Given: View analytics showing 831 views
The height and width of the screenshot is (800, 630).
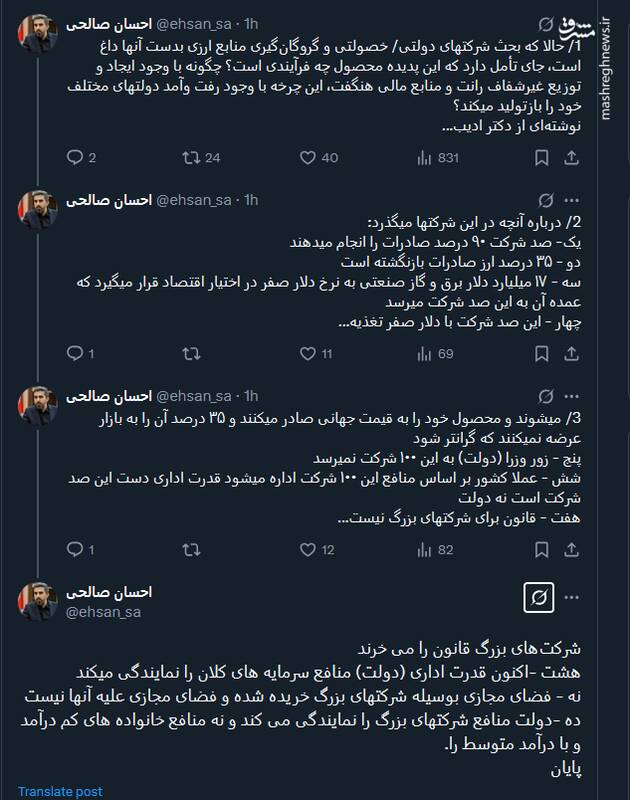Looking at the screenshot, I should [420, 157].
